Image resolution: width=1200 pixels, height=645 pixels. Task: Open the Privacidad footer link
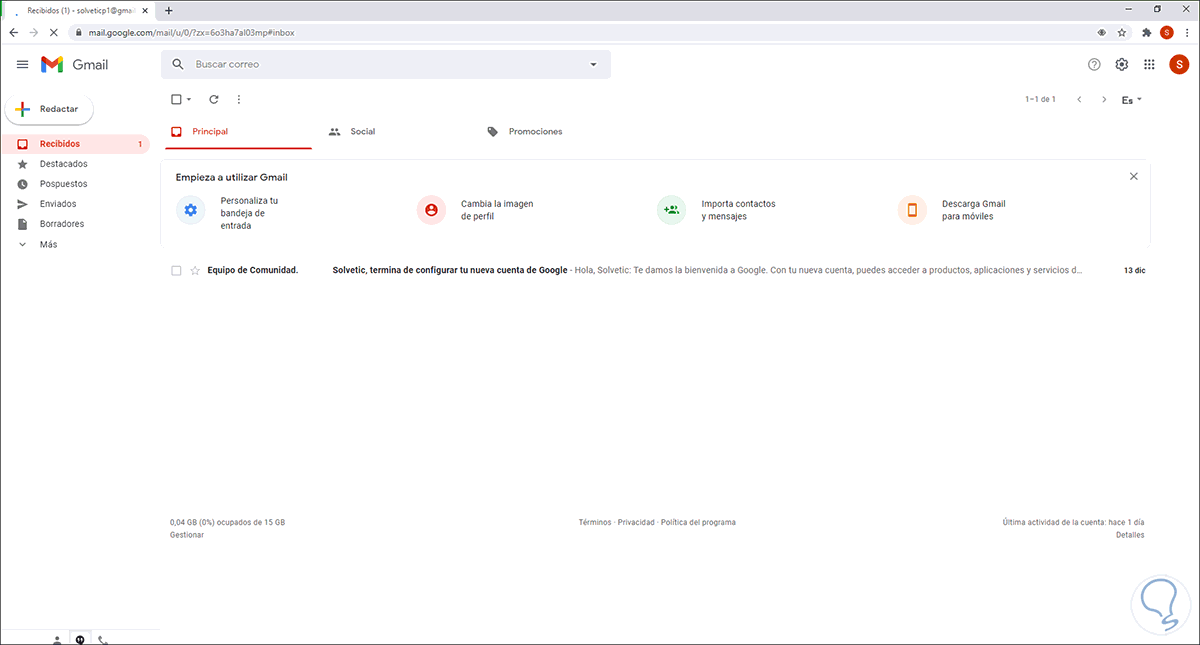pos(636,522)
